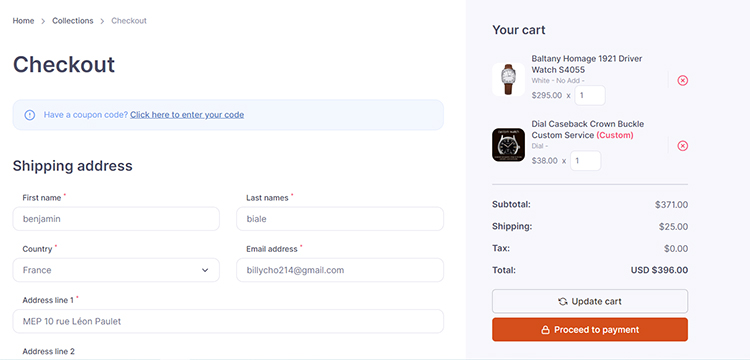Expand the Country dropdown showing France
The width and height of the screenshot is (750, 360).
coord(116,270)
